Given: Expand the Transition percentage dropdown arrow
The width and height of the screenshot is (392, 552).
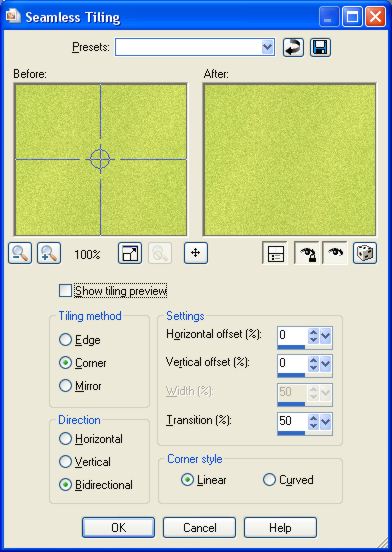Looking at the screenshot, I should point(326,421).
